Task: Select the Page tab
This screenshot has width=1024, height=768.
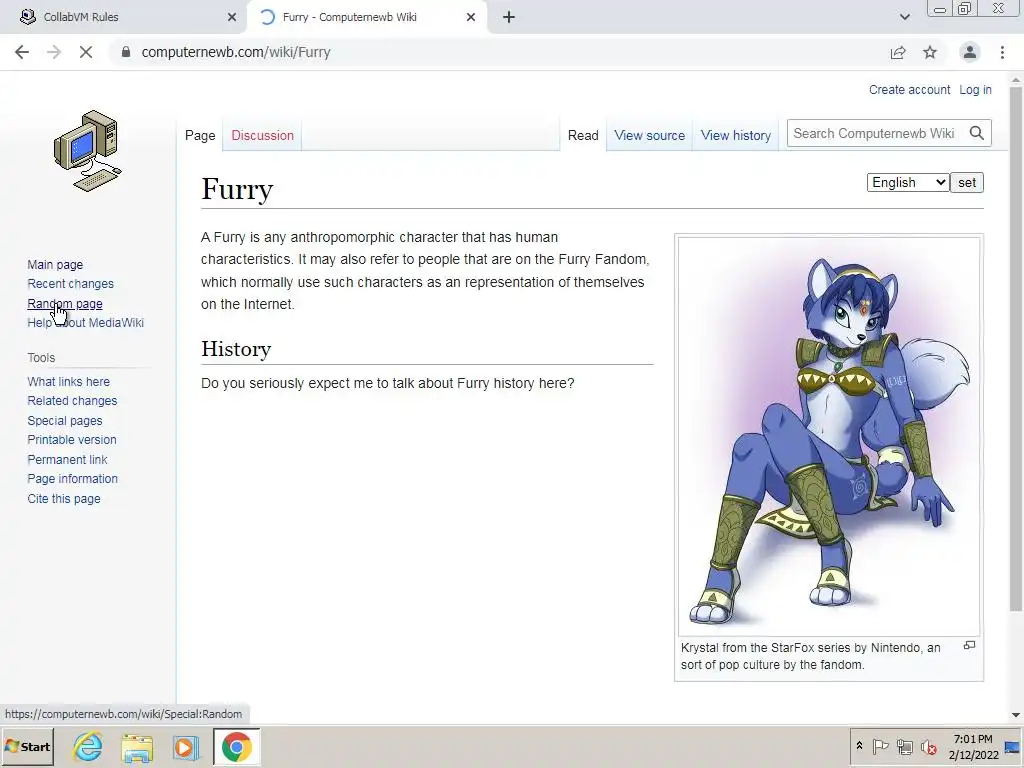Action: tap(200, 135)
